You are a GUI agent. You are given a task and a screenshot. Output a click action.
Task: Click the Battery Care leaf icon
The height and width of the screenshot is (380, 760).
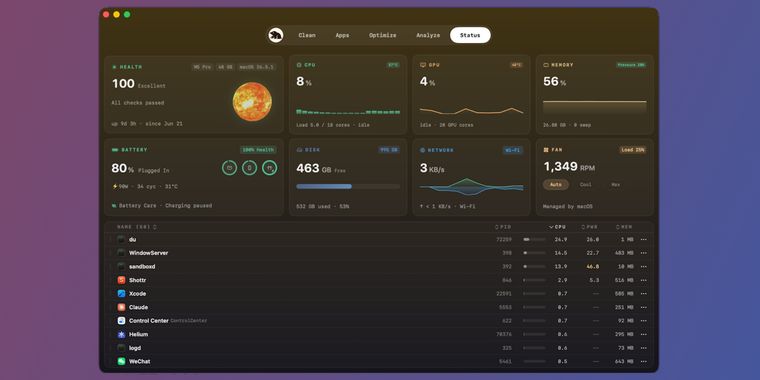114,206
